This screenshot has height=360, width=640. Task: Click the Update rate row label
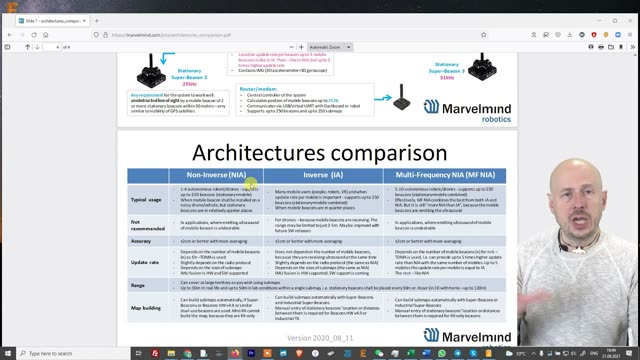click(x=145, y=262)
